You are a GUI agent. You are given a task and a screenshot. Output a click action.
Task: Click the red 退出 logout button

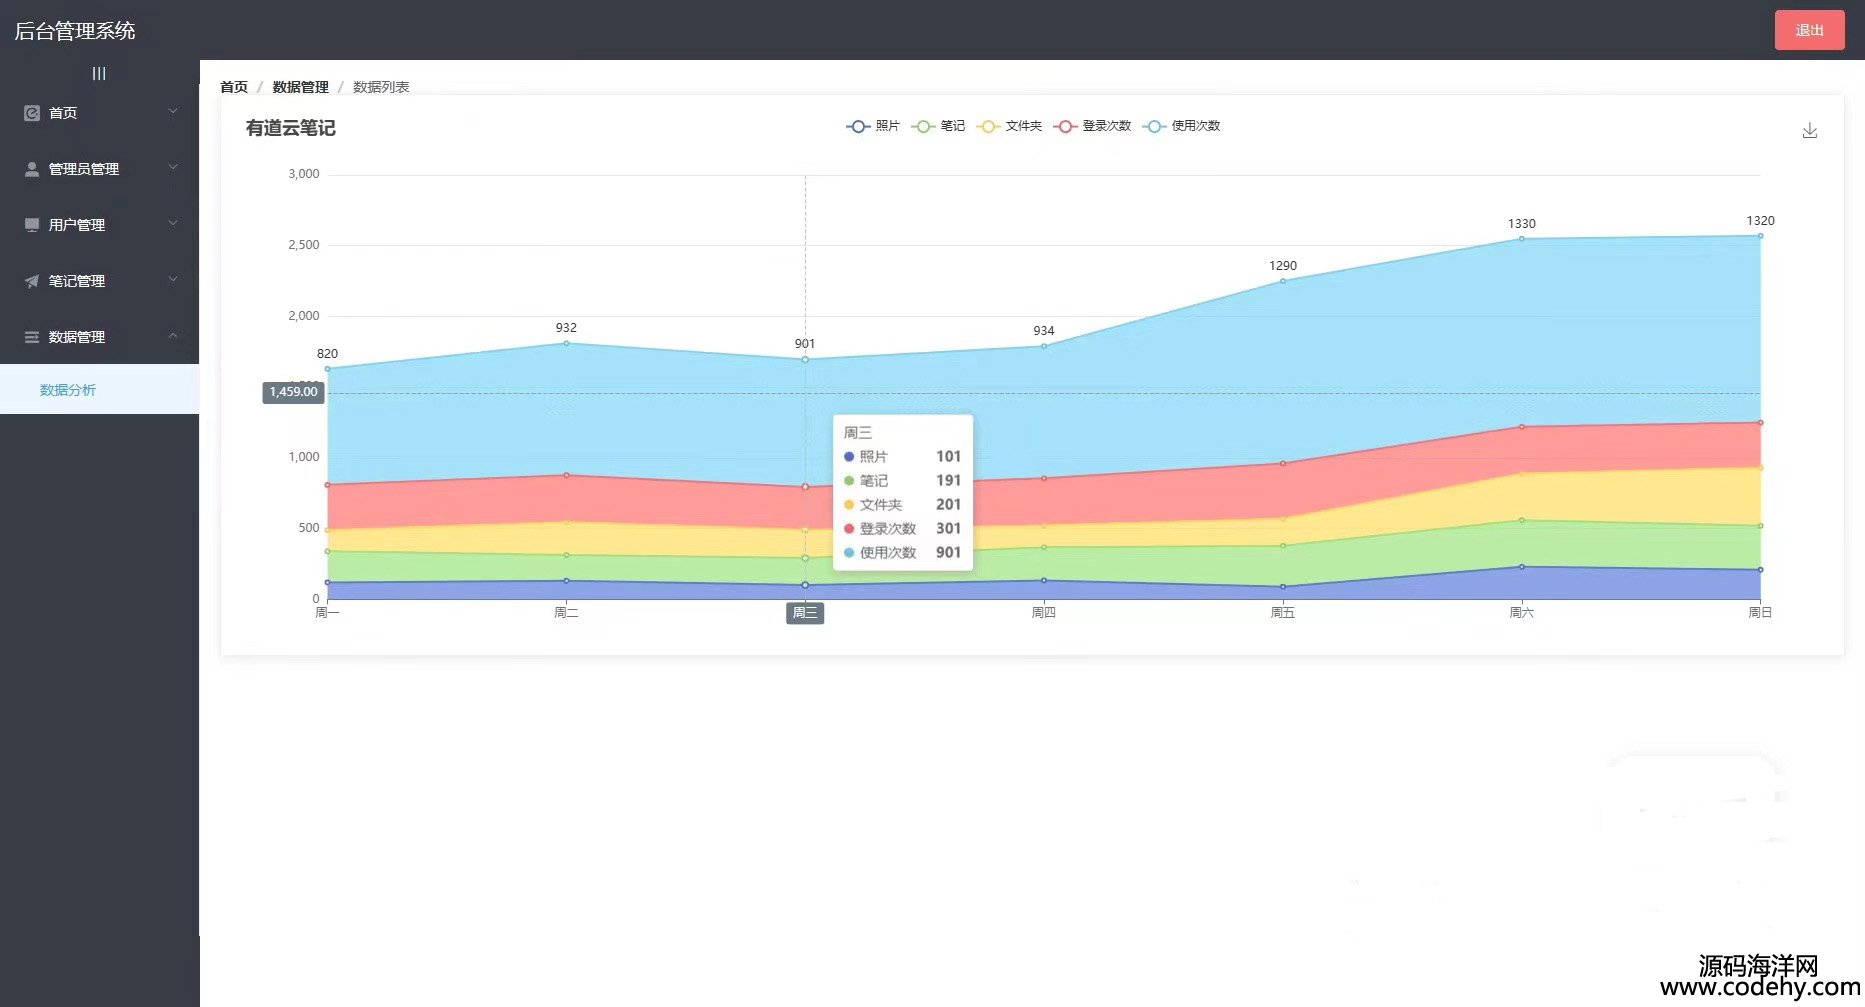coord(1809,30)
